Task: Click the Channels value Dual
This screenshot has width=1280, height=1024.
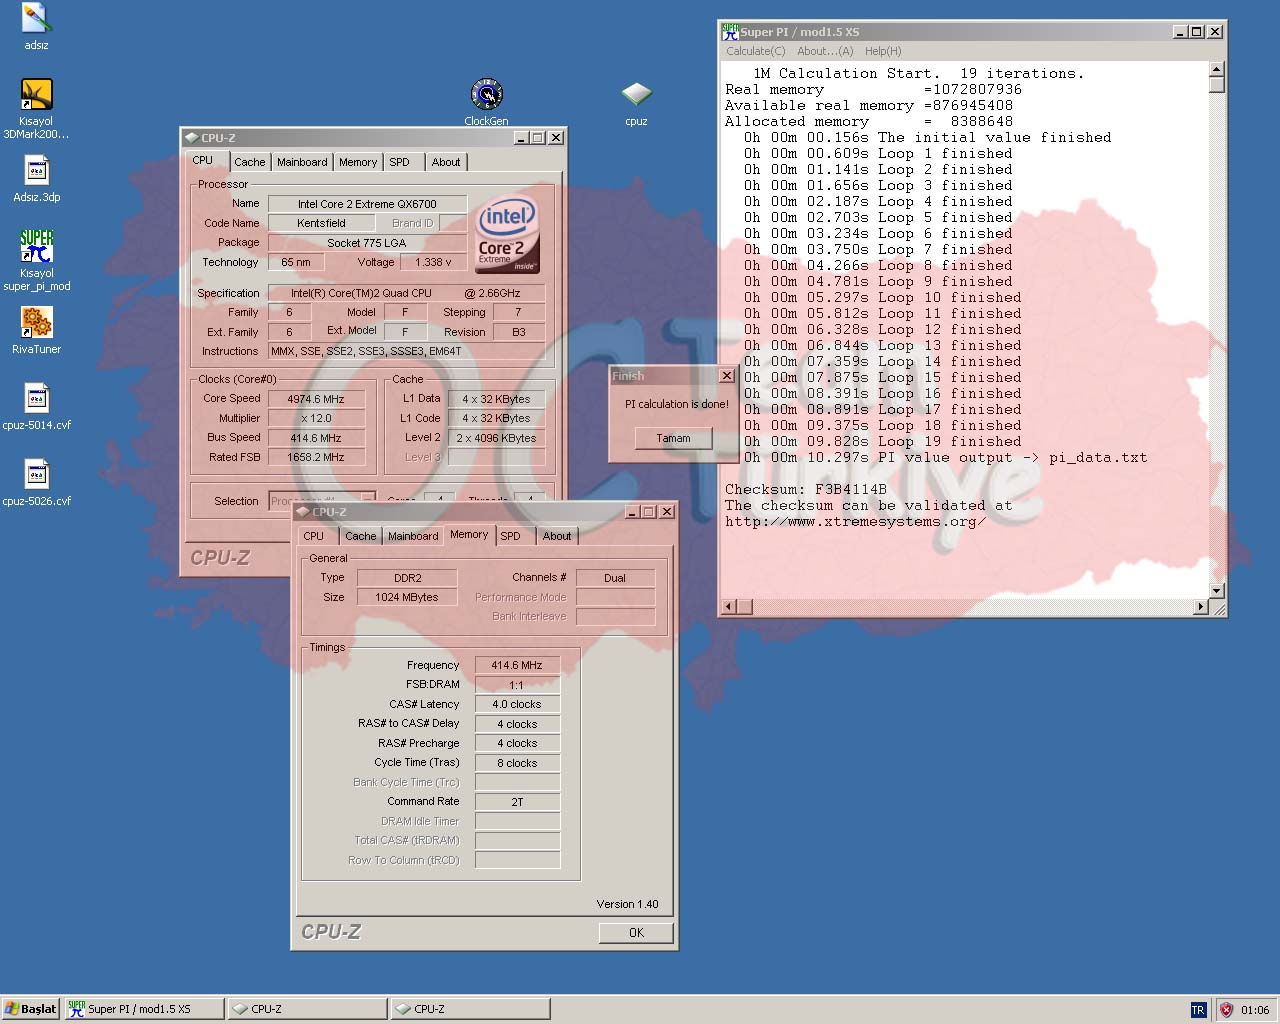Action: pyautogui.click(x=615, y=578)
